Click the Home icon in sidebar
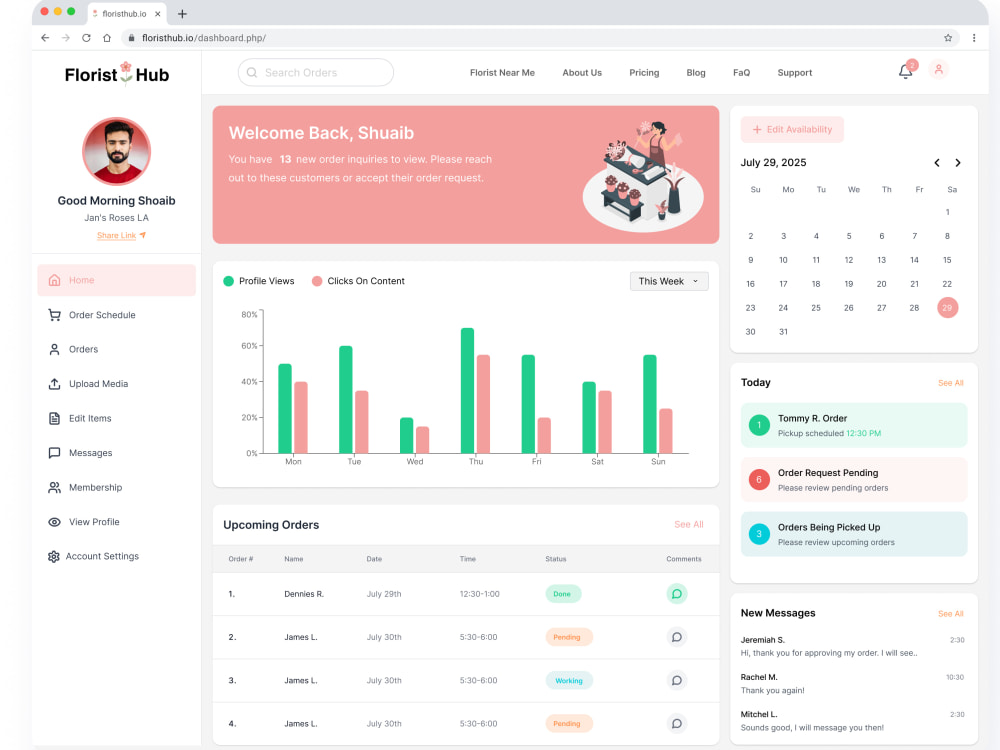Image resolution: width=1000 pixels, height=750 pixels. [54, 280]
